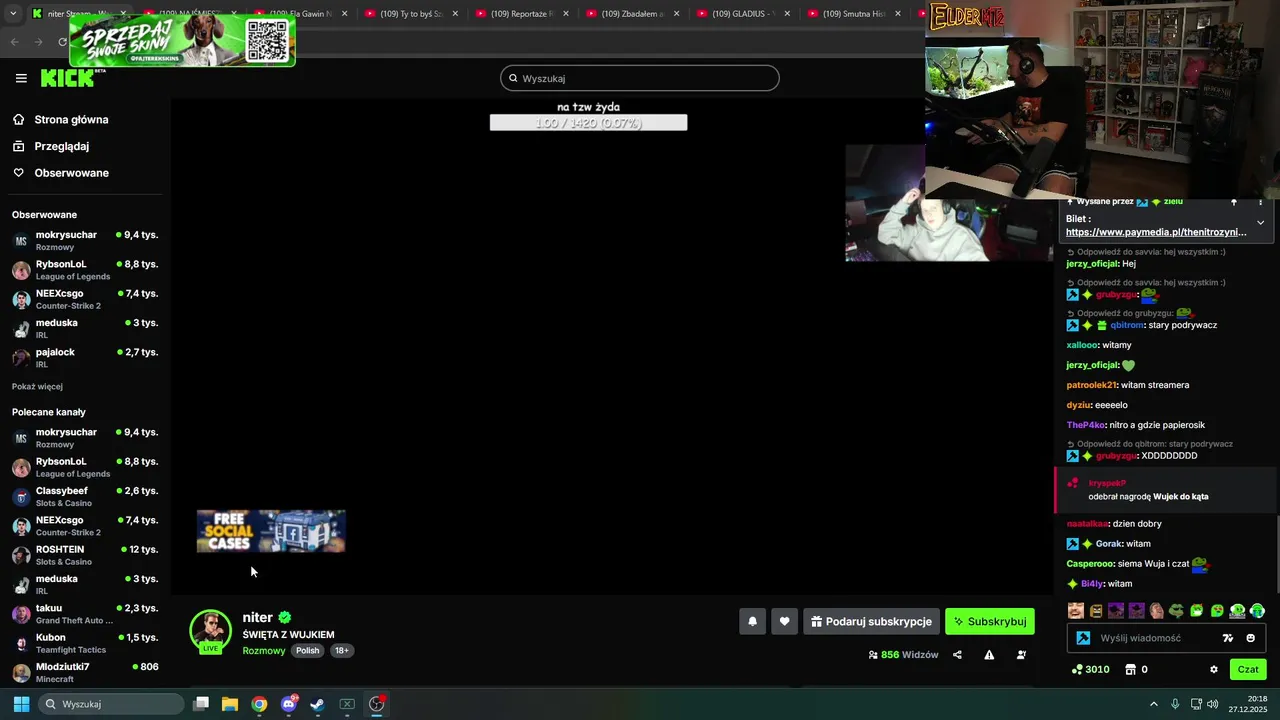Click the report warning icon
Screen dimensions: 1280x720
click(989, 655)
